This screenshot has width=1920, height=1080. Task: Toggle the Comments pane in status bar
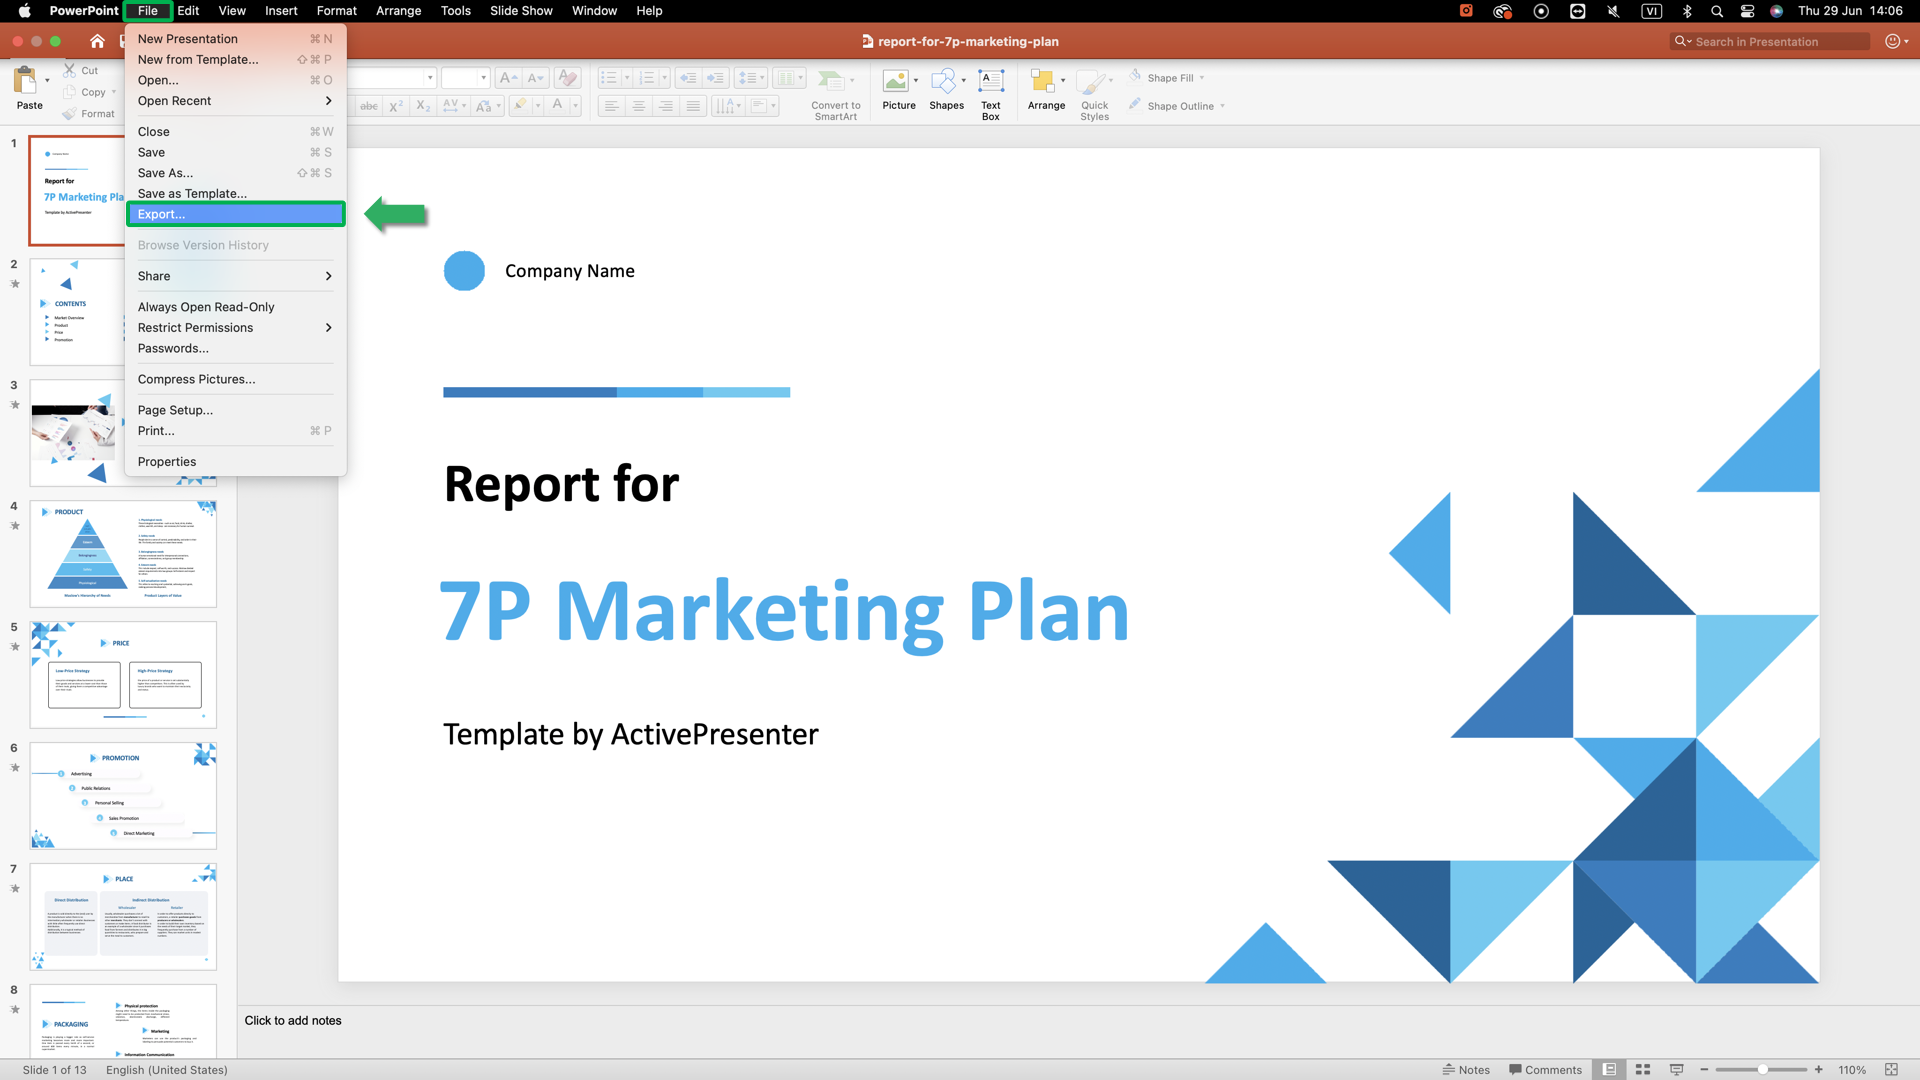click(x=1545, y=1069)
